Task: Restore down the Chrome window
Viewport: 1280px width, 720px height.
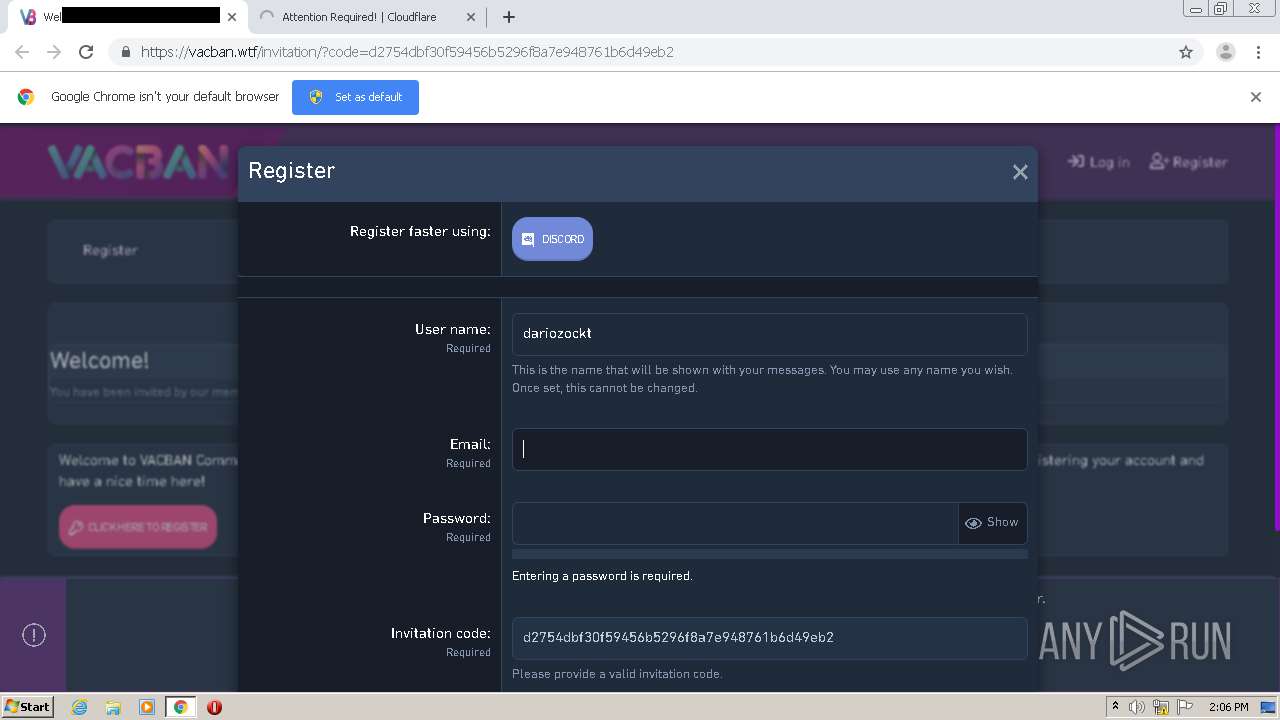Action: coord(1220,9)
